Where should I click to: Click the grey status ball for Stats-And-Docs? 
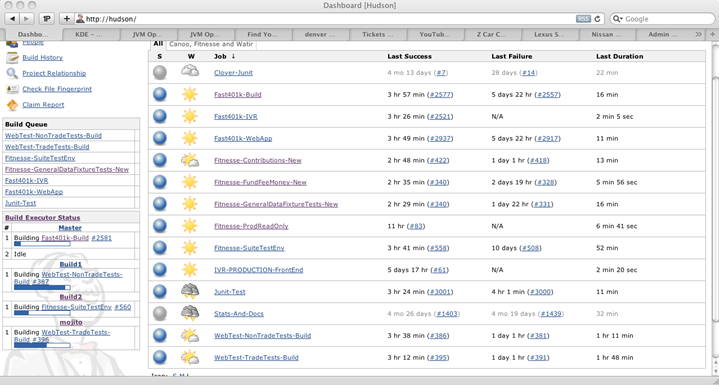point(160,314)
